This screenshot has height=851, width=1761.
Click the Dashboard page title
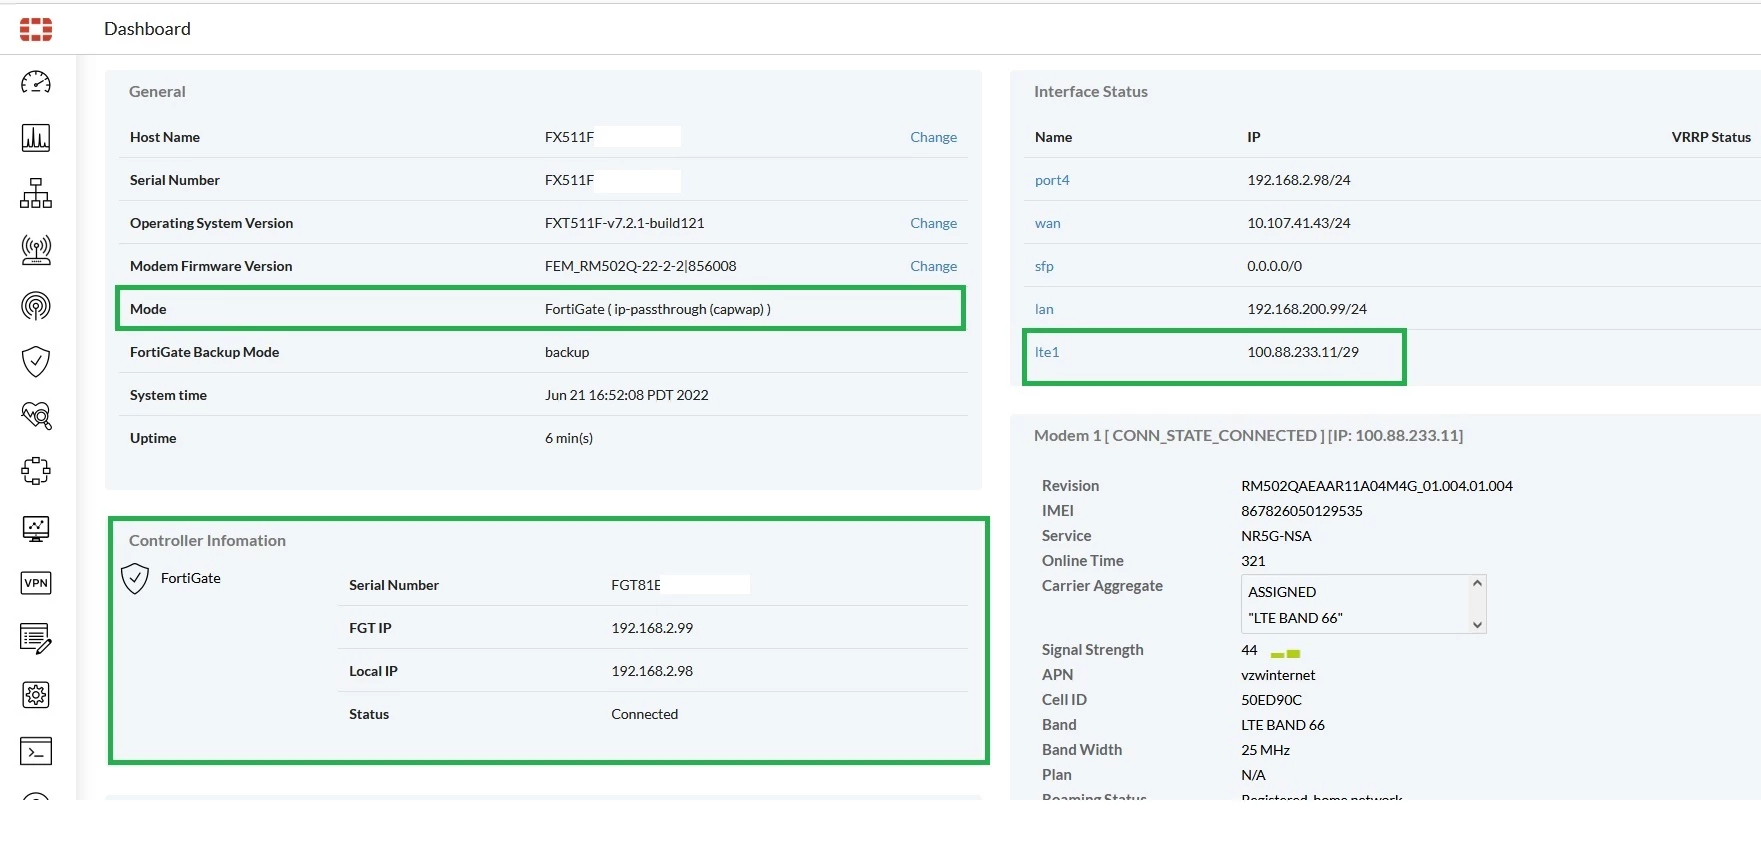(147, 29)
